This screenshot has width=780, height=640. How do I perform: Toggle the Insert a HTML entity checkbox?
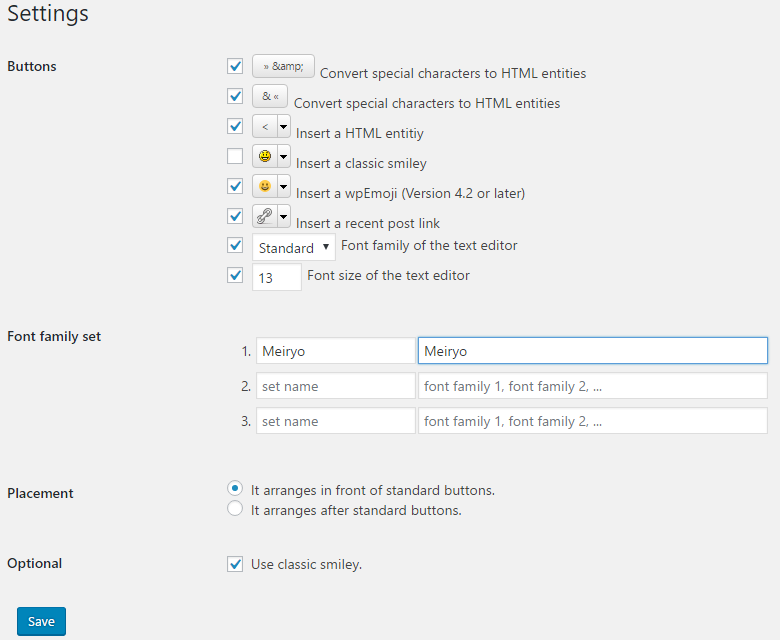(x=235, y=126)
